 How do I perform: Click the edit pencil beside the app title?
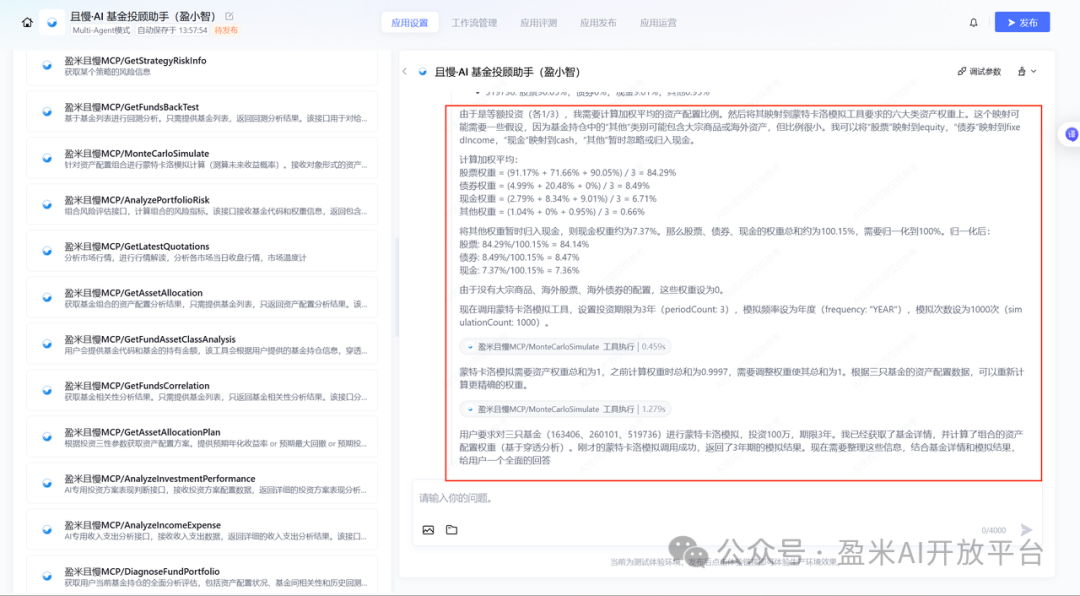tap(229, 16)
